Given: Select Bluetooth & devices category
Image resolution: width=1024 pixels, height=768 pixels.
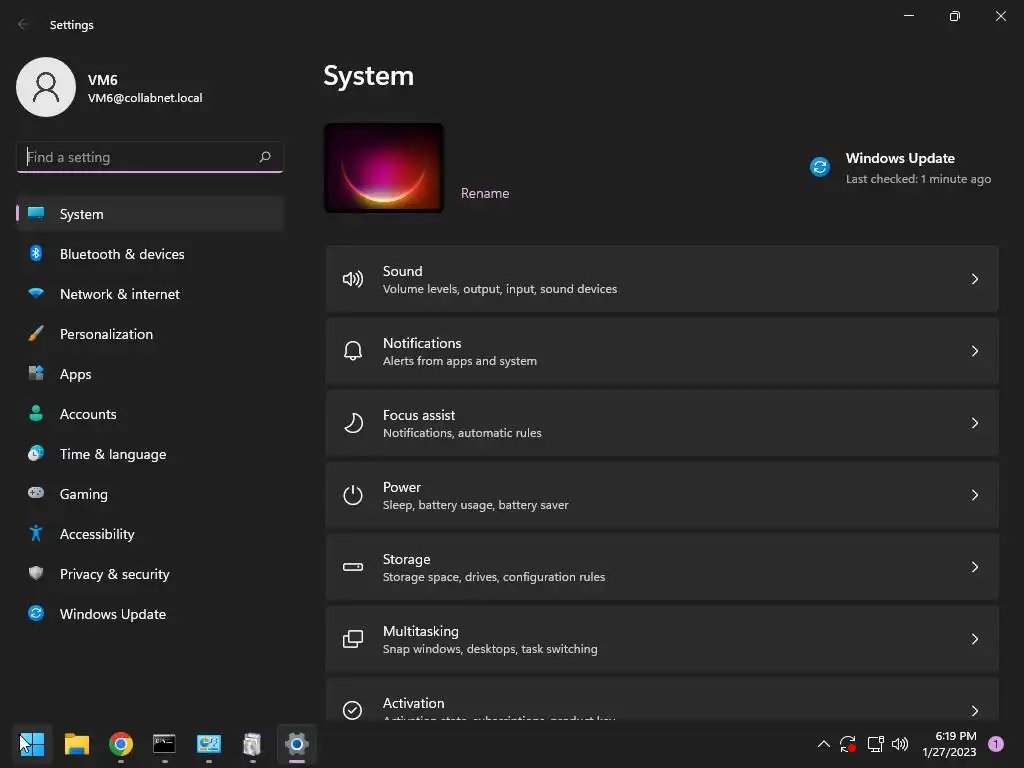Looking at the screenshot, I should (x=150, y=254).
